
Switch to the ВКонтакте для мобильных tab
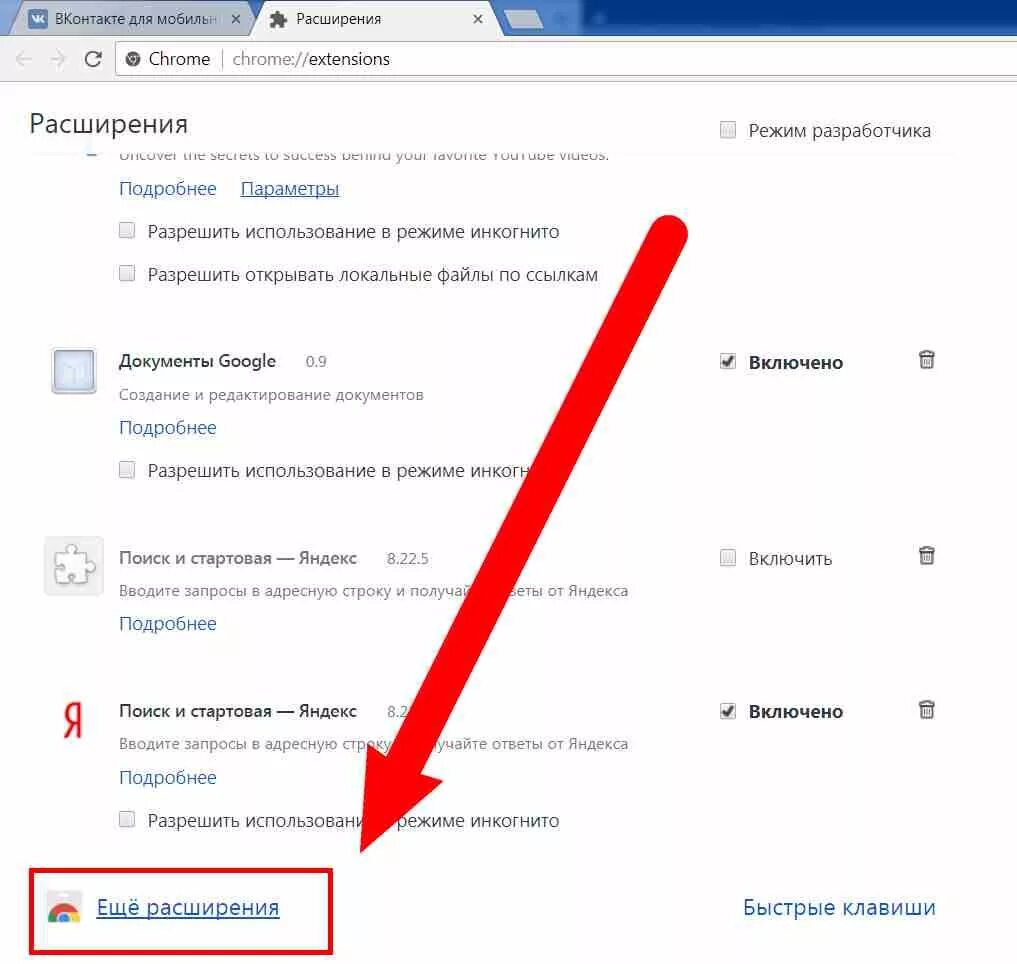pos(133,19)
